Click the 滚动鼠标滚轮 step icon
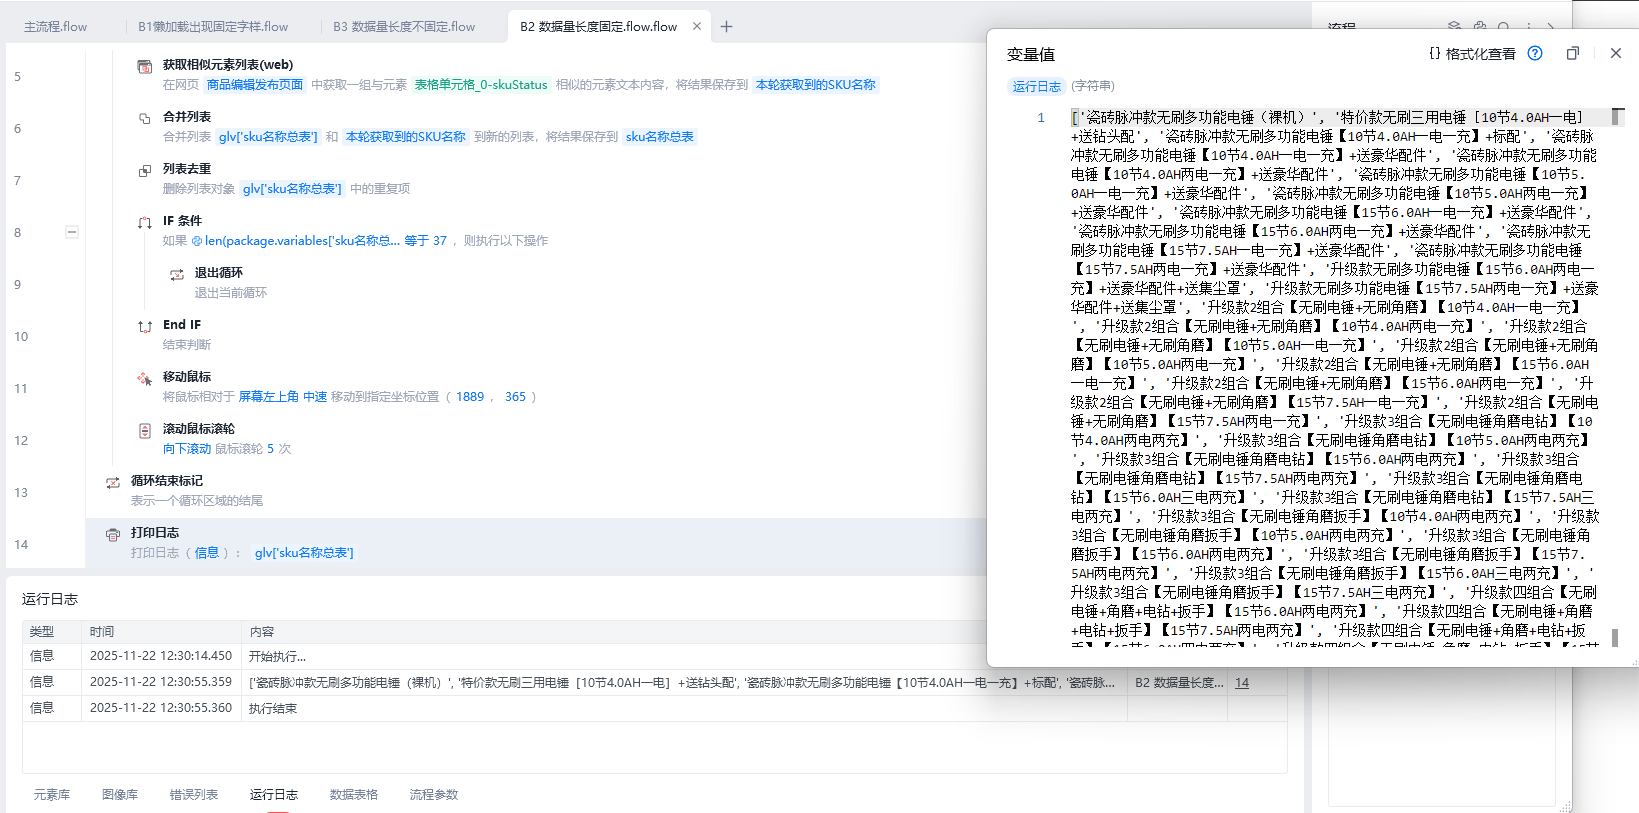 tap(145, 430)
